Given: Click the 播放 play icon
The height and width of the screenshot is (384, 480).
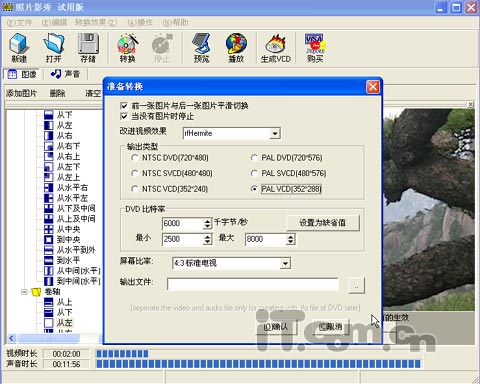Looking at the screenshot, I should point(236,48).
